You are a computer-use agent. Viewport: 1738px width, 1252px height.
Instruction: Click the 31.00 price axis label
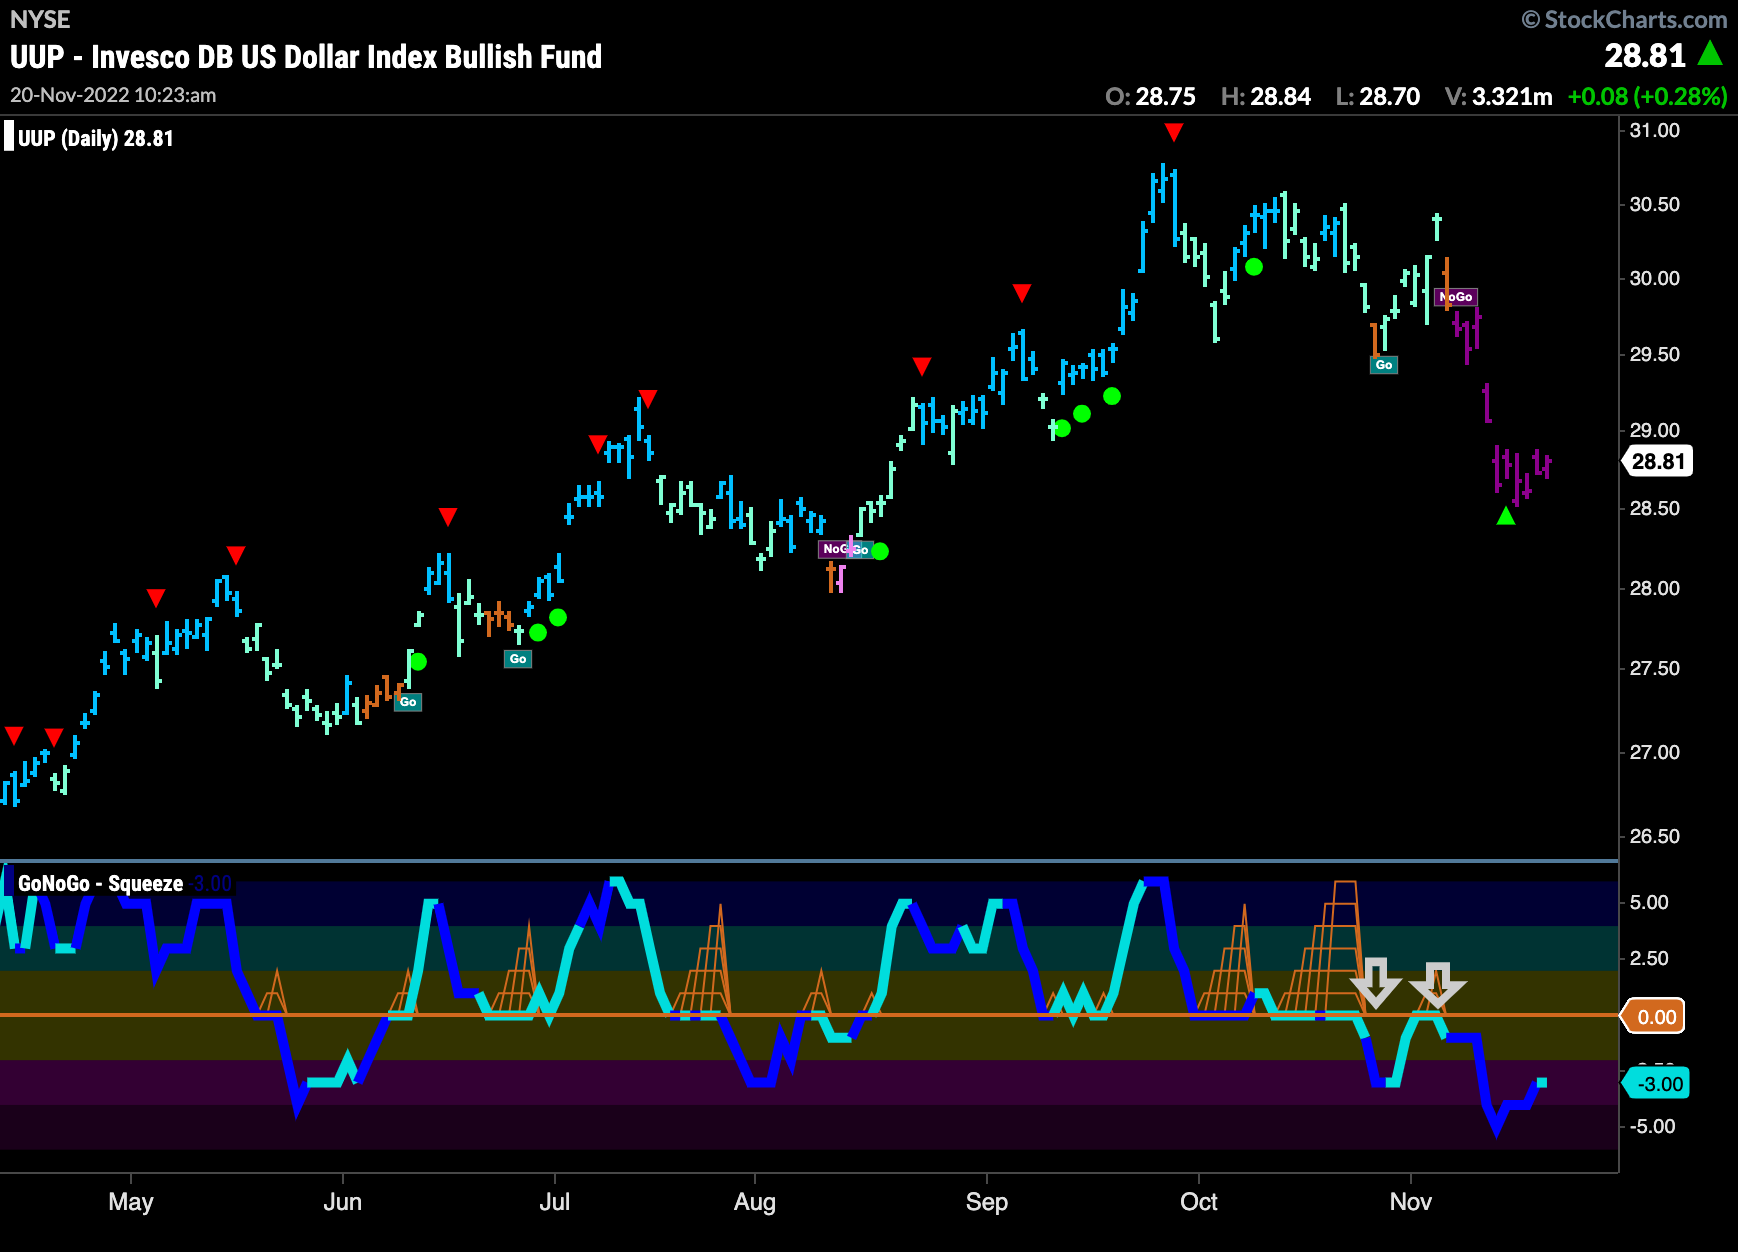[x=1655, y=130]
